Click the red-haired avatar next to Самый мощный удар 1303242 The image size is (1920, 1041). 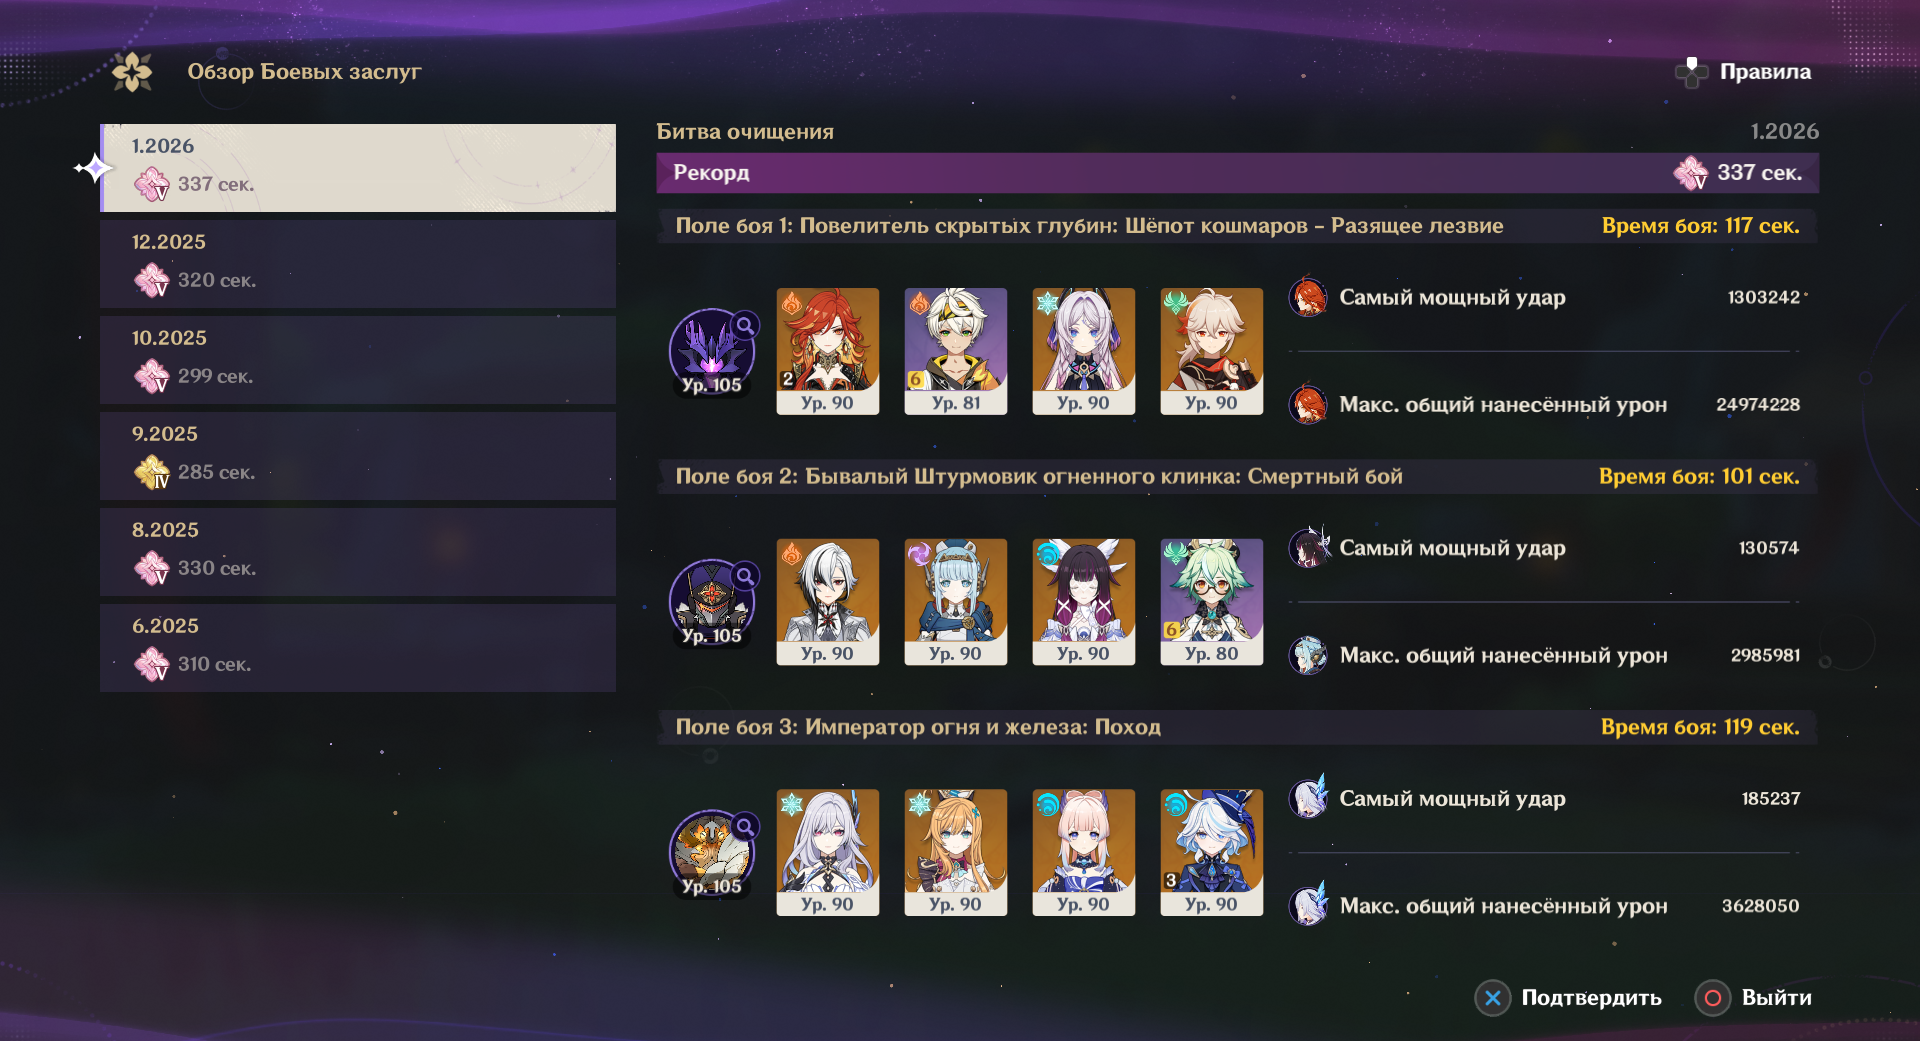[x=1308, y=297]
